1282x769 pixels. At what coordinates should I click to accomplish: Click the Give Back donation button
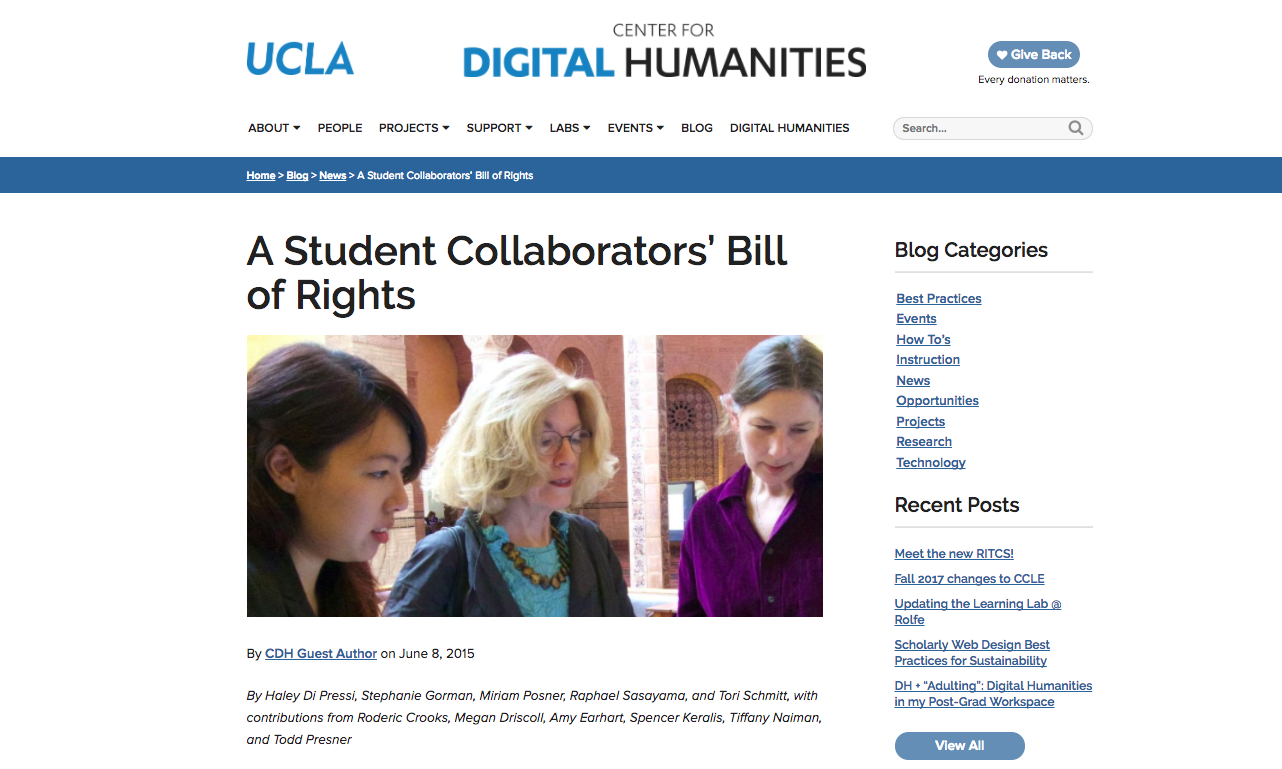pos(1034,55)
